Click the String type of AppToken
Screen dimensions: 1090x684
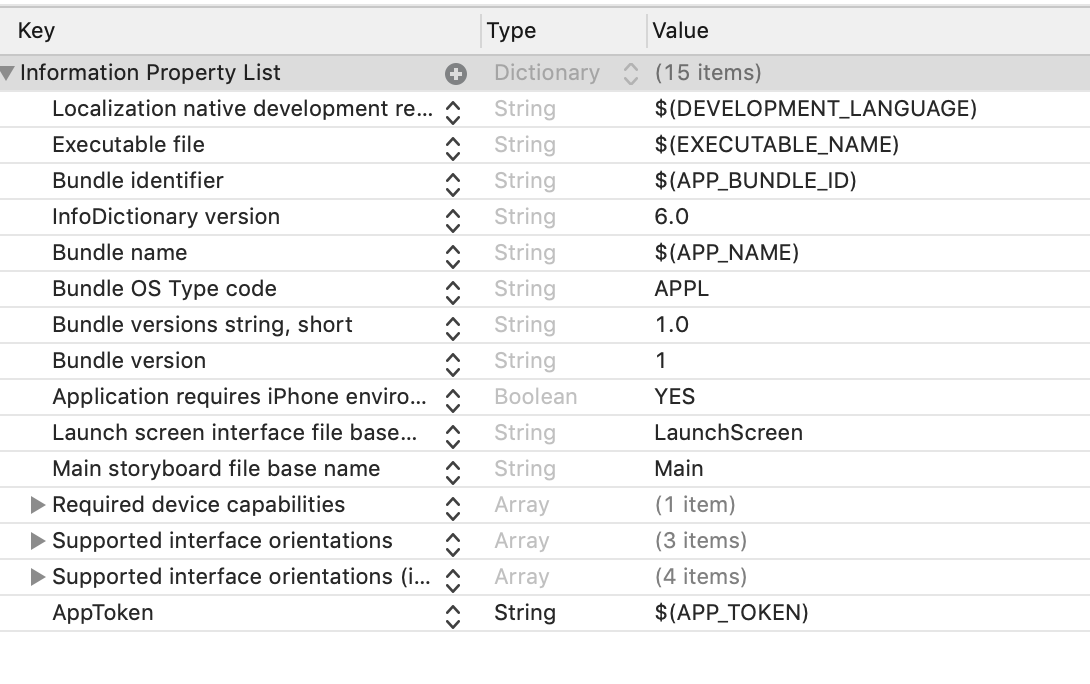(524, 613)
